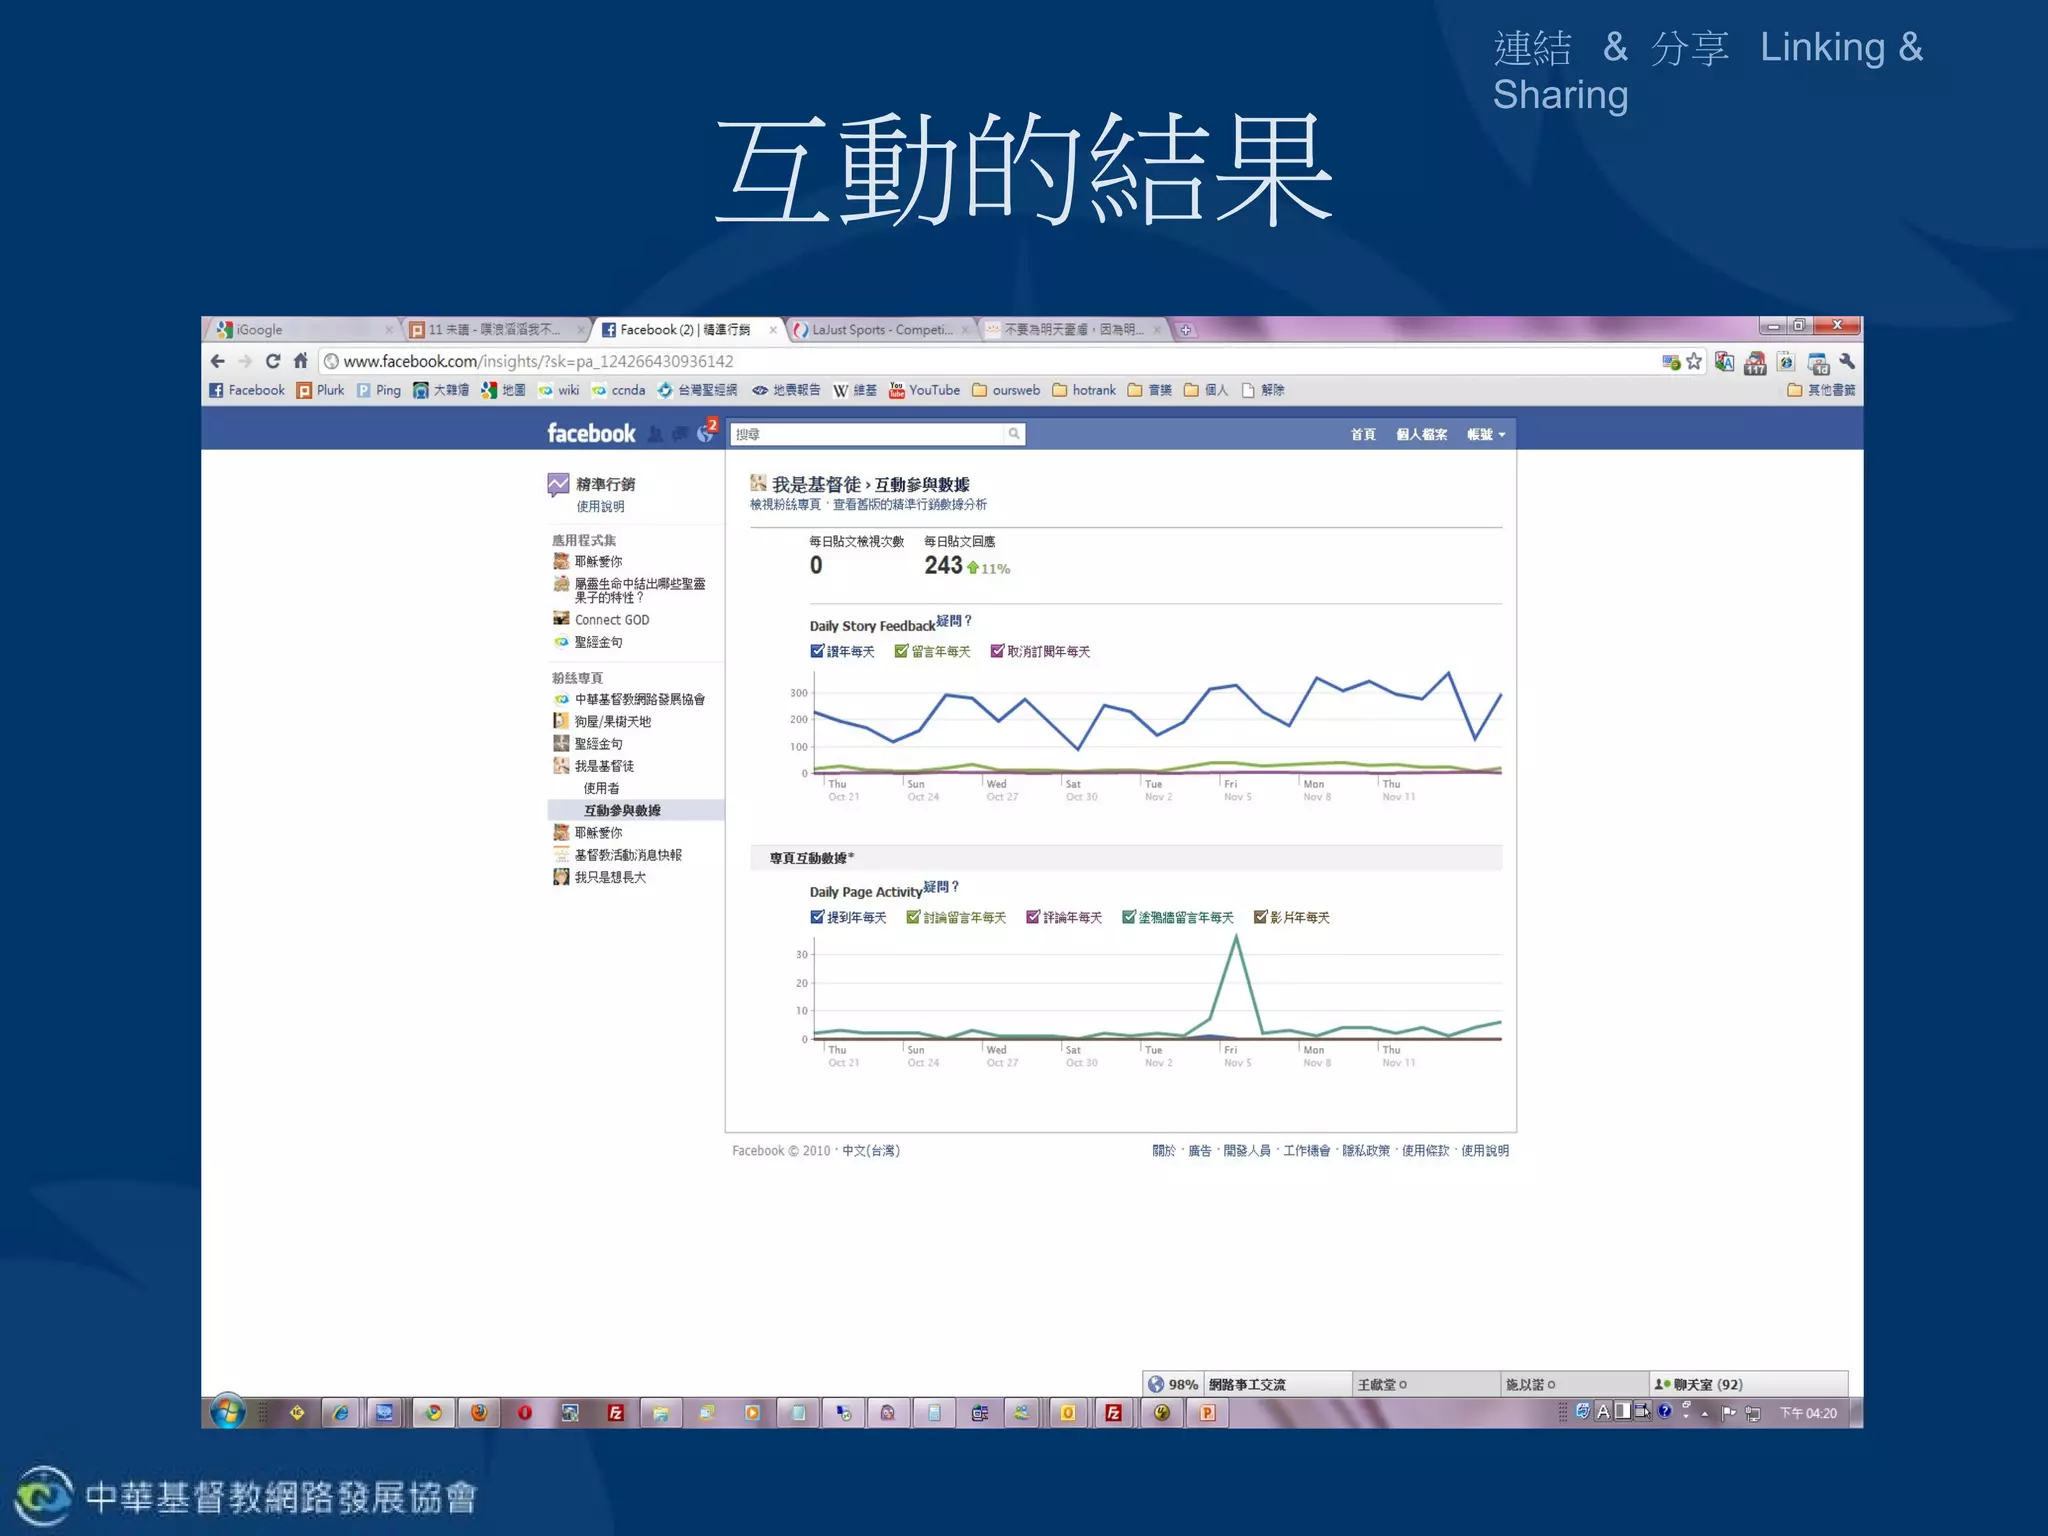2048x1536 pixels.
Task: Open the wiki bookmark
Action: coord(558,390)
